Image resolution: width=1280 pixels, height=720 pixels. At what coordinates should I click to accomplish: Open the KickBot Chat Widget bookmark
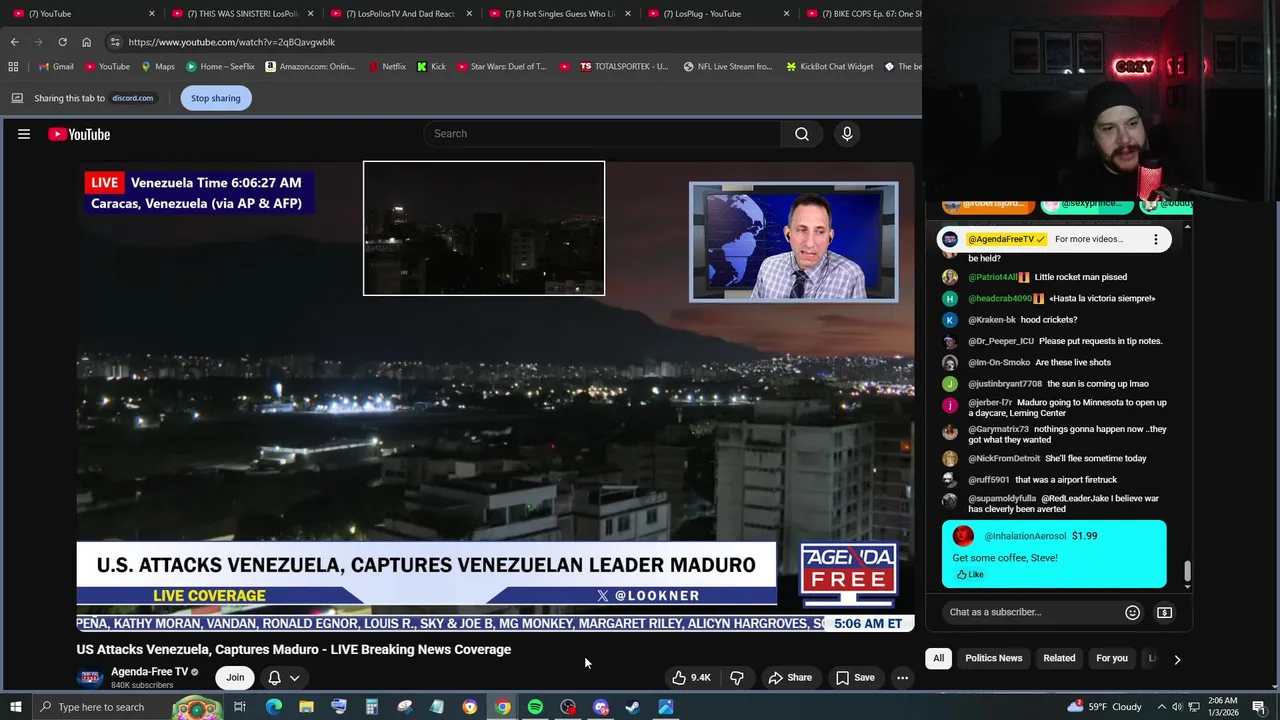point(830,67)
